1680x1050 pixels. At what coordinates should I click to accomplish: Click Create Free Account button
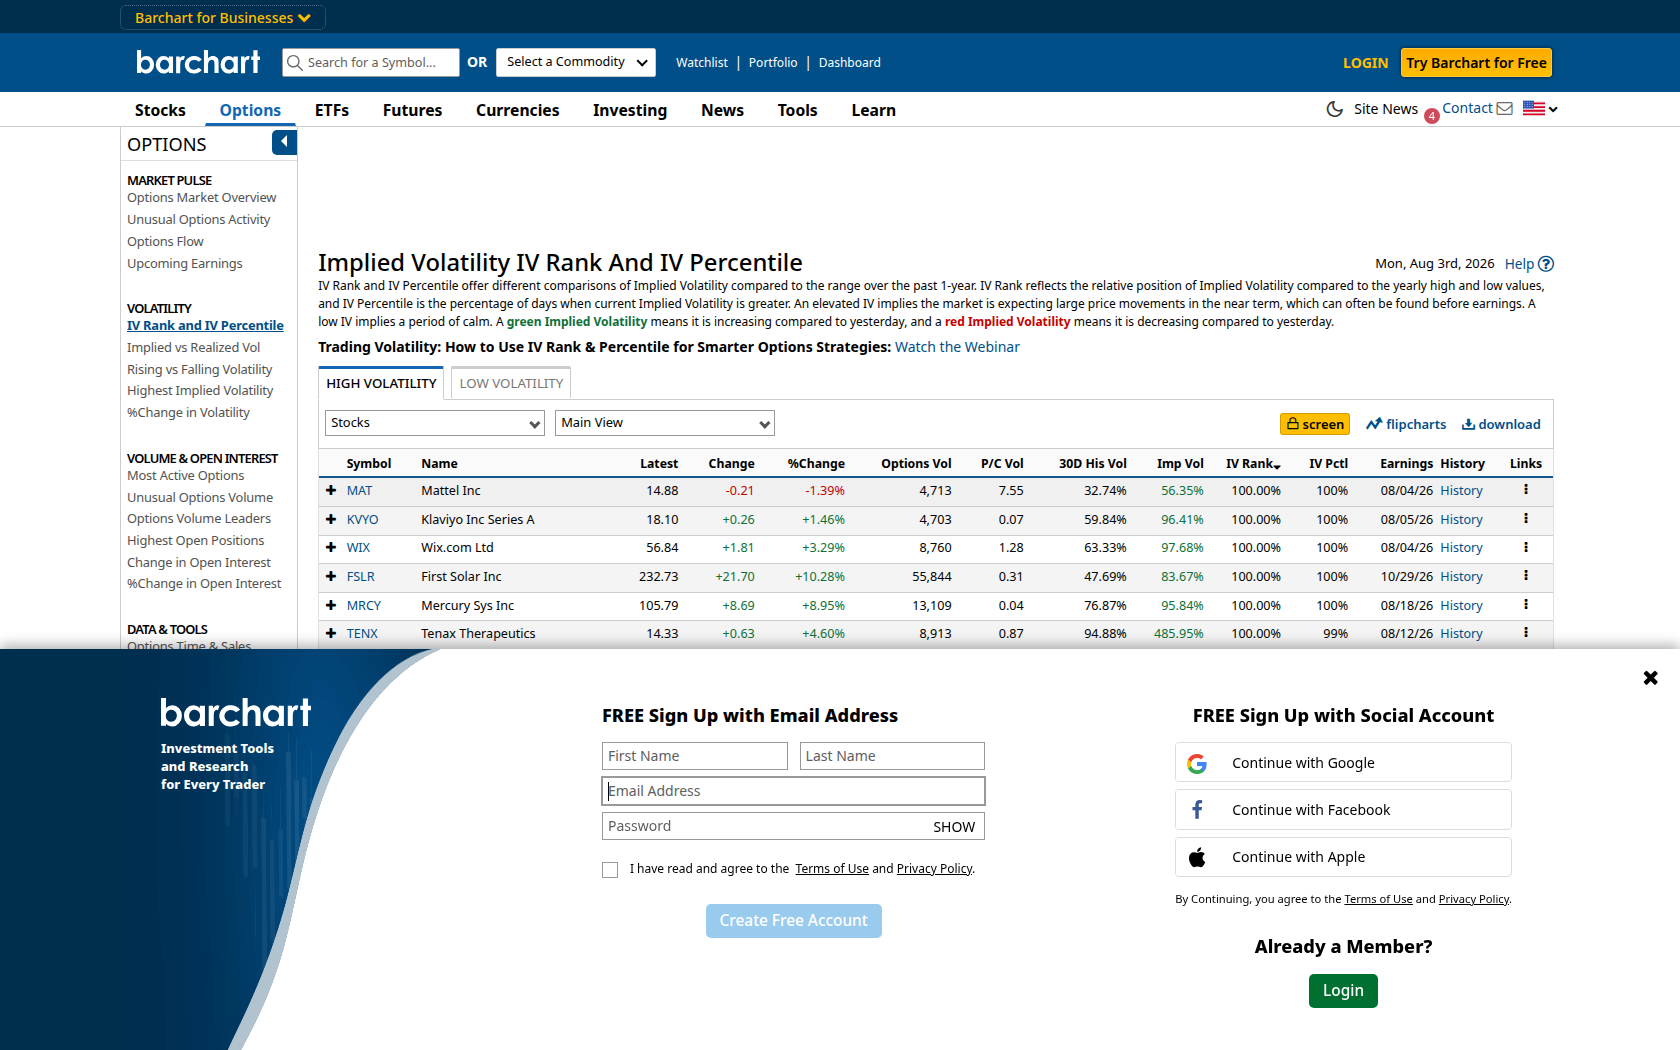794,921
